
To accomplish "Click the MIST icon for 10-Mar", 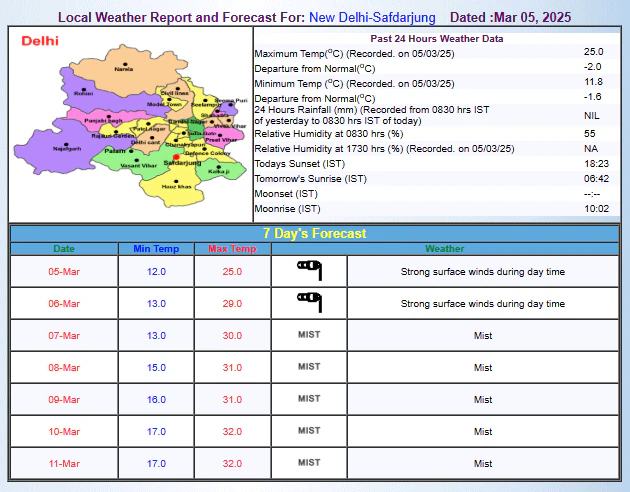I will pos(309,431).
